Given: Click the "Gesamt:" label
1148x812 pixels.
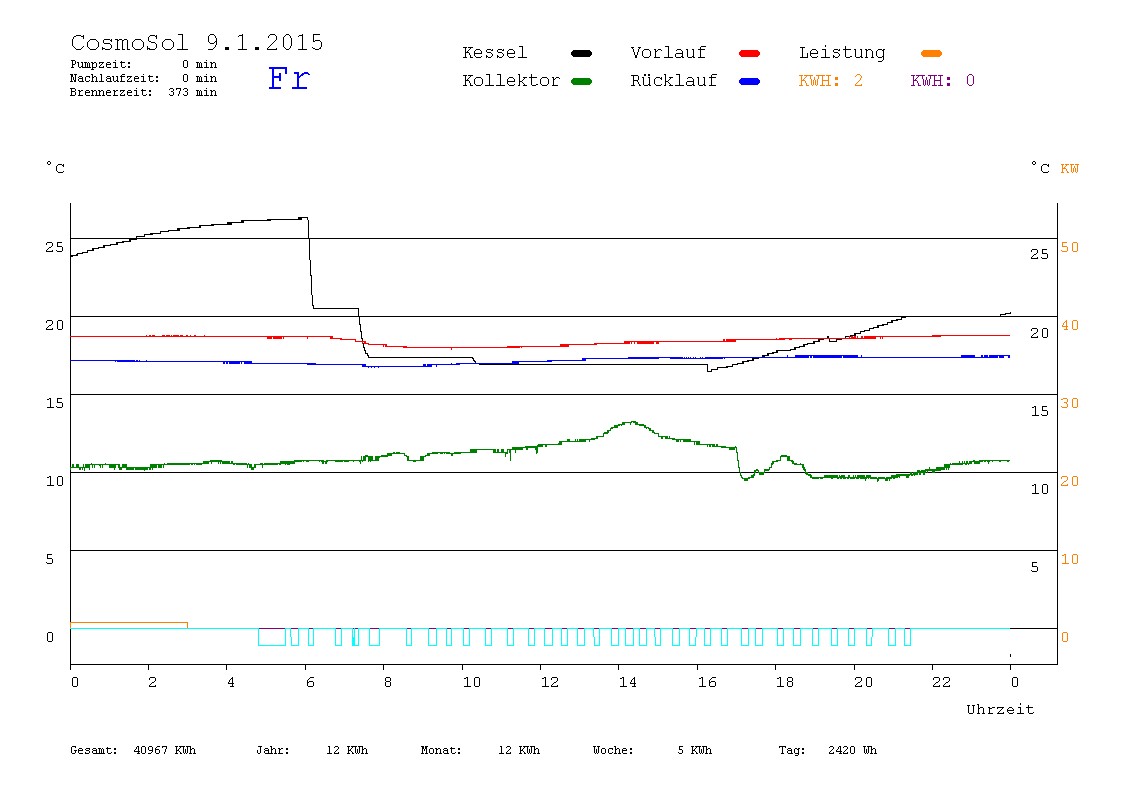Looking at the screenshot, I should pos(94,750).
